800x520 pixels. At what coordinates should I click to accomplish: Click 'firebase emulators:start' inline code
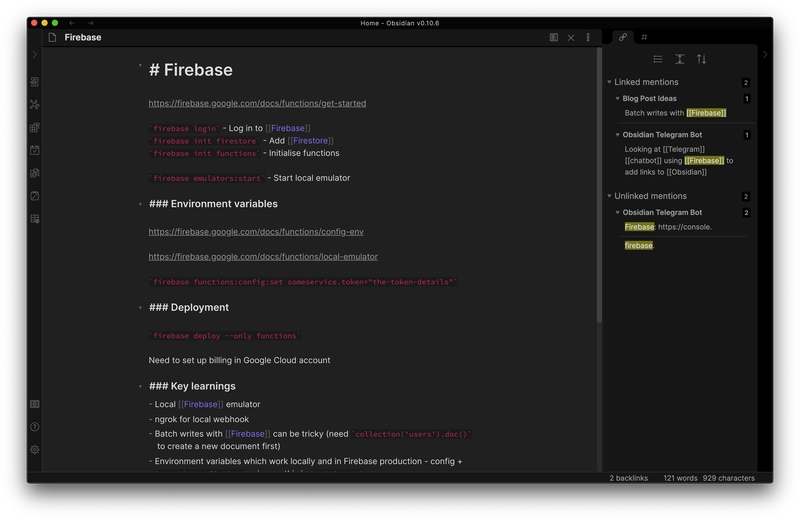click(x=207, y=179)
